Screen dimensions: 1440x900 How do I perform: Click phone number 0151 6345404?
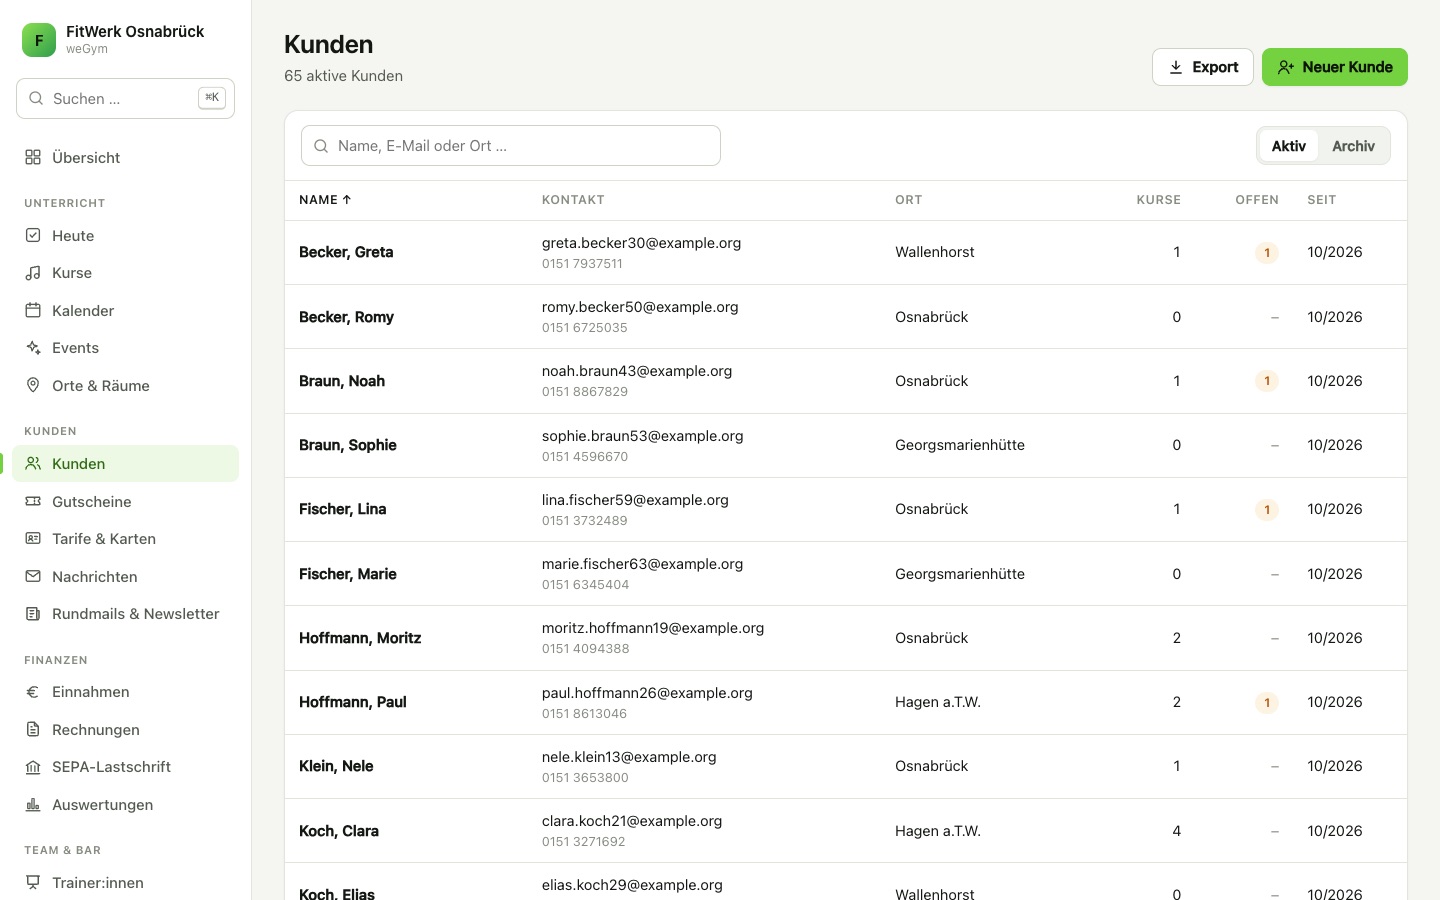coord(585,585)
